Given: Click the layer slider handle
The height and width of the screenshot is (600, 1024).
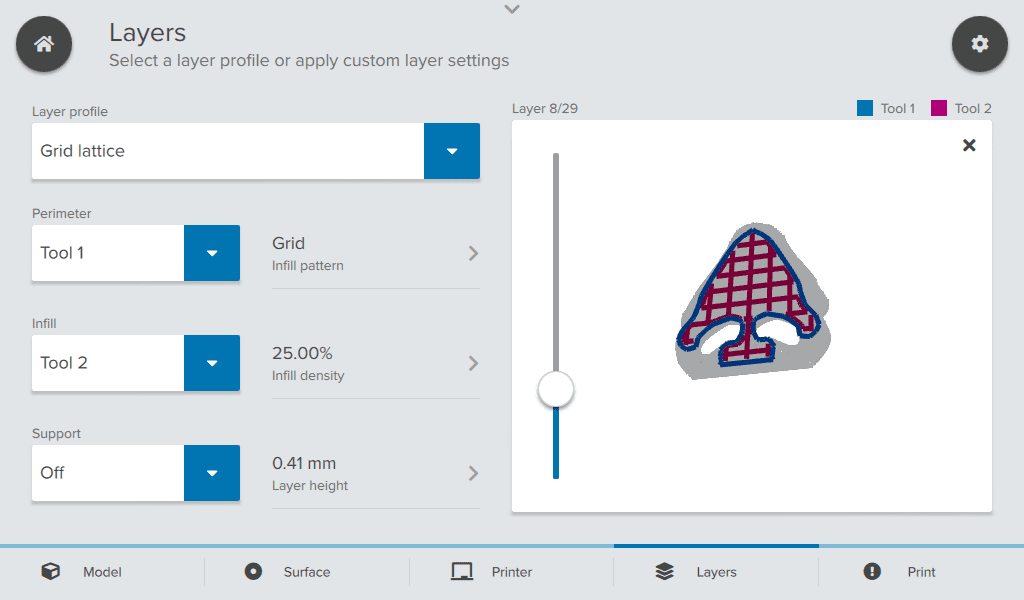Looking at the screenshot, I should point(556,389).
